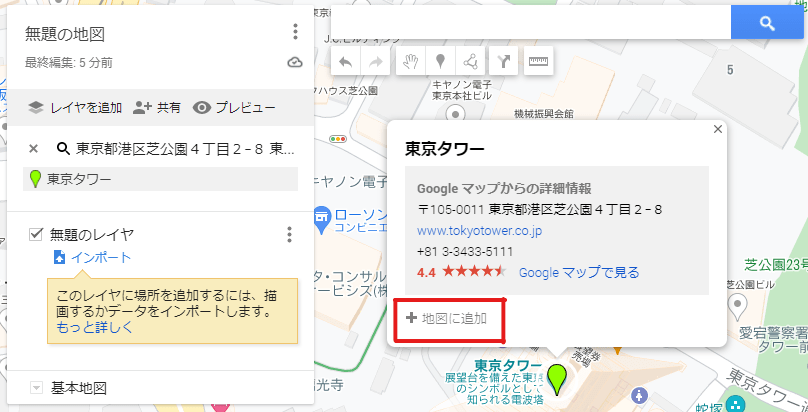Open the 共有 share option

157,108
